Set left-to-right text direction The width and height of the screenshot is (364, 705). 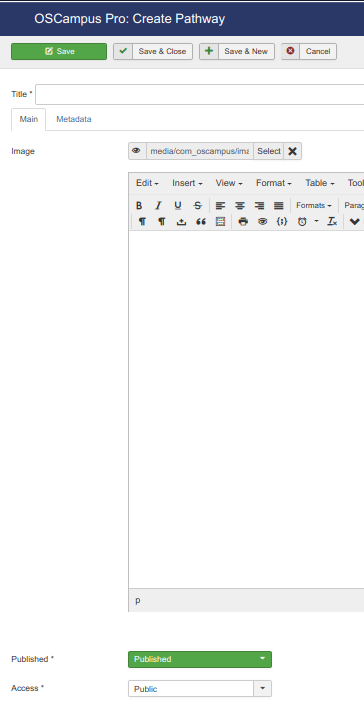[x=142, y=221]
